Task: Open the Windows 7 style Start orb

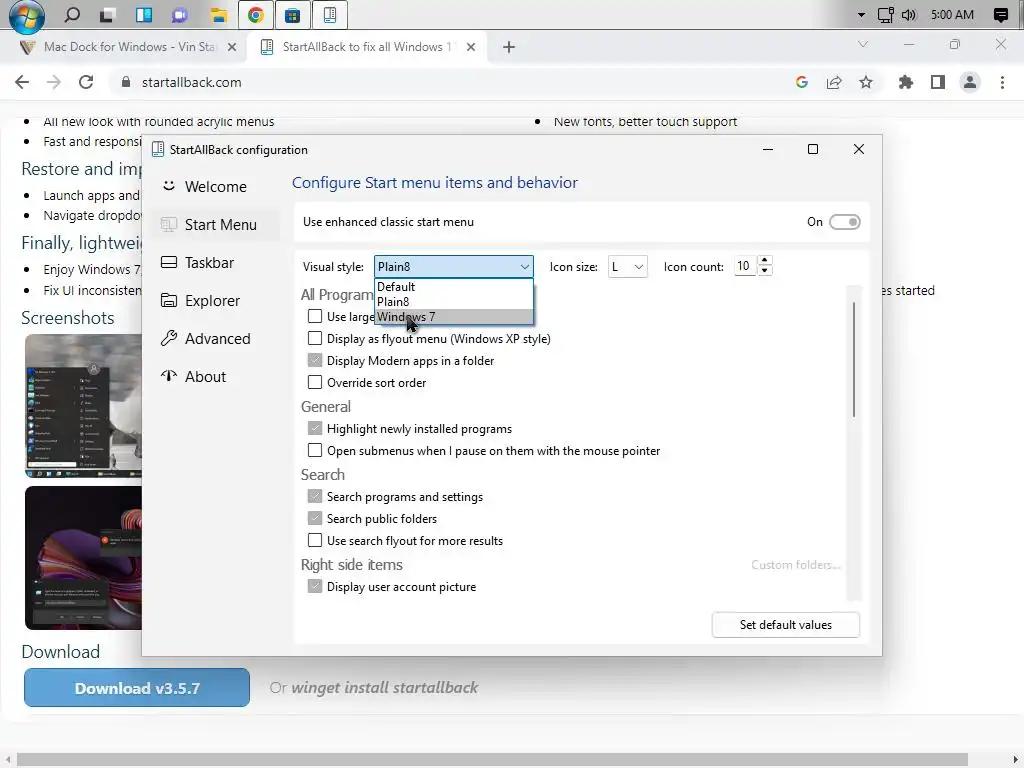Action: point(26,16)
